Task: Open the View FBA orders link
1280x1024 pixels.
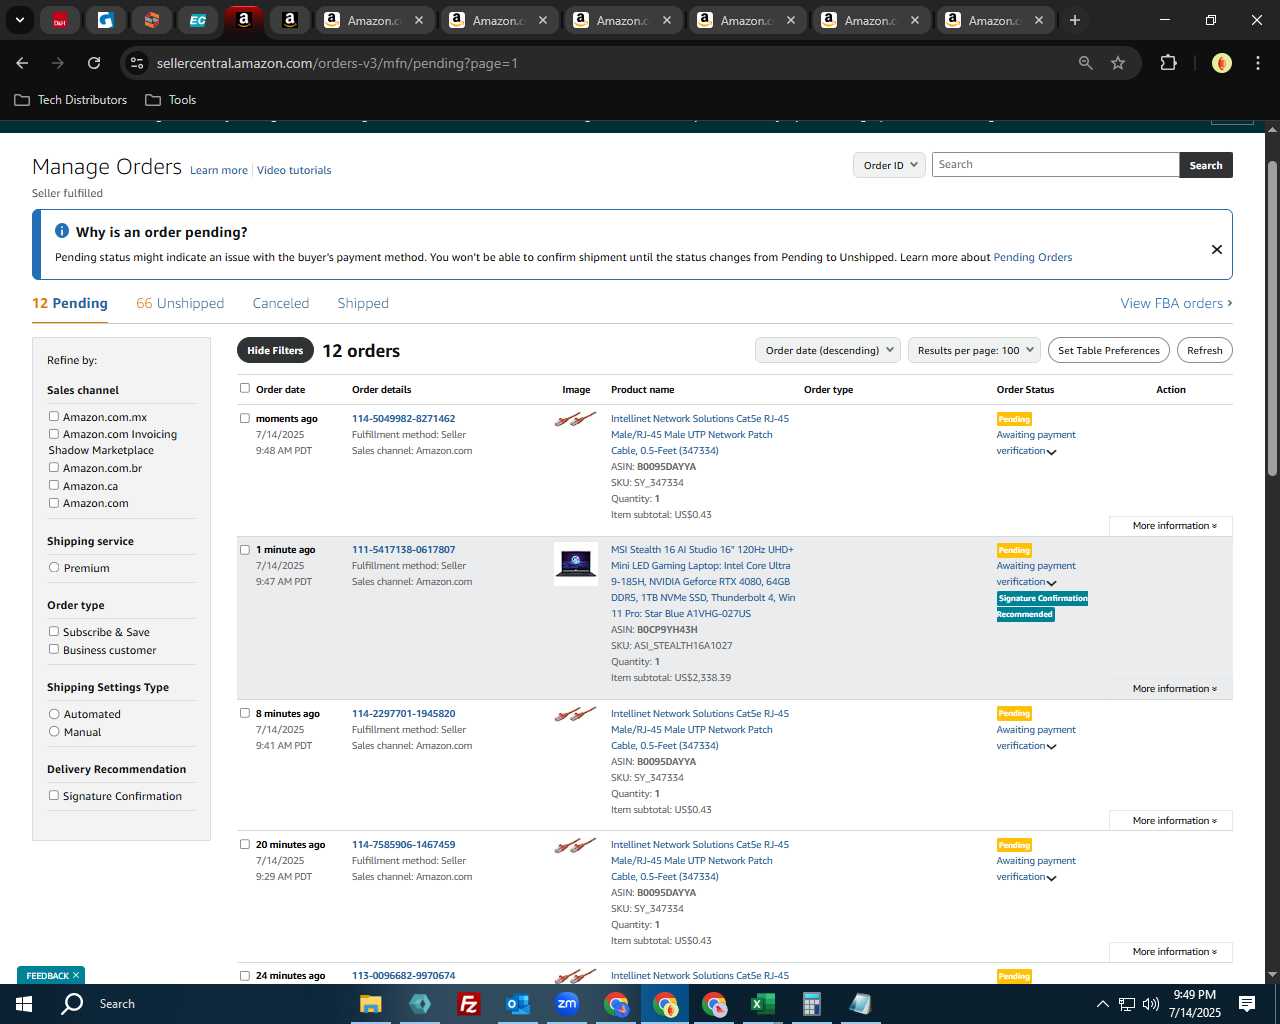Action: tap(1176, 303)
